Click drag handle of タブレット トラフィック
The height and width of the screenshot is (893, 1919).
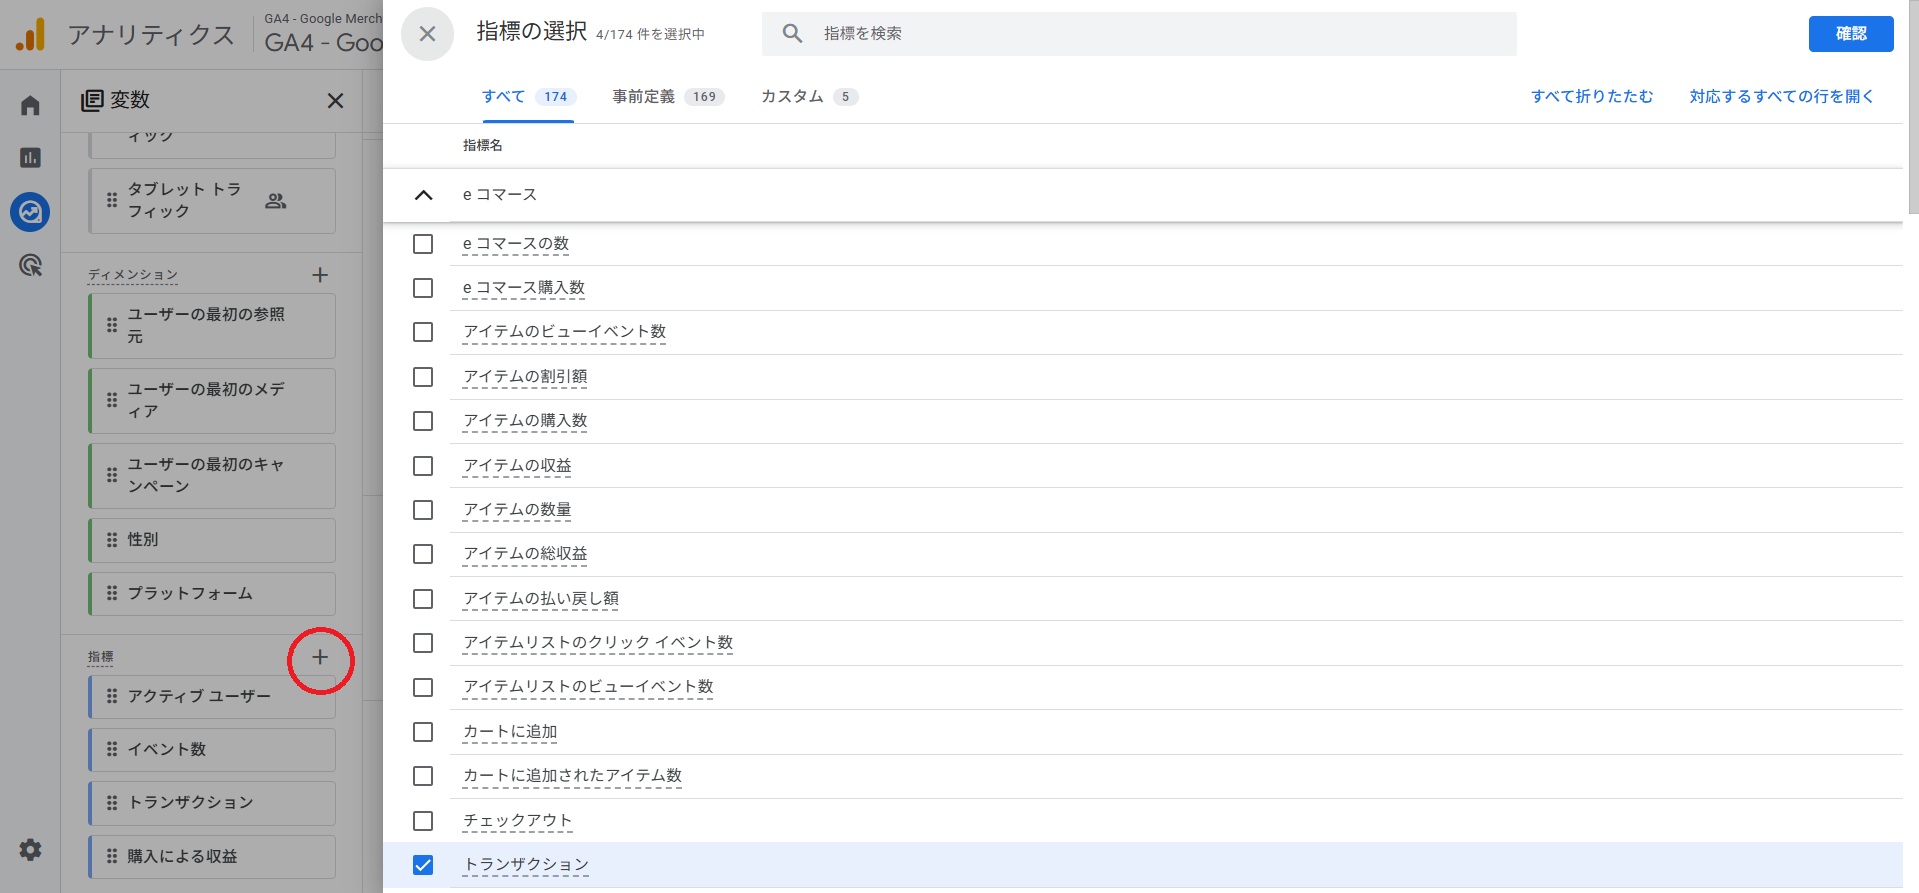pyautogui.click(x=112, y=200)
